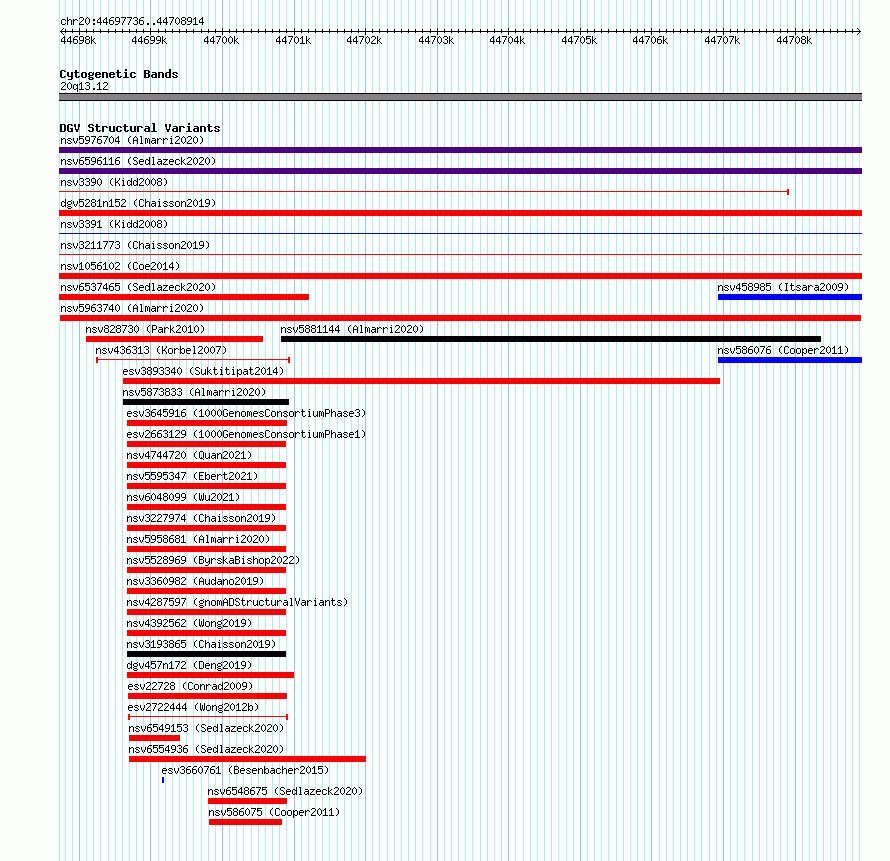This screenshot has width=890, height=861.
Task: Select the red bar under nsv828730
Action: [174, 339]
